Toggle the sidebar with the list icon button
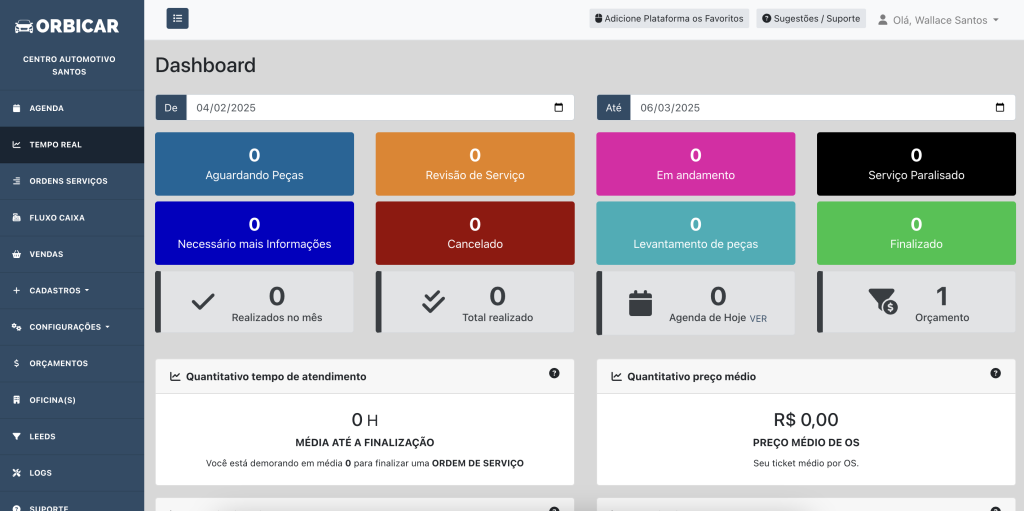 (x=177, y=18)
